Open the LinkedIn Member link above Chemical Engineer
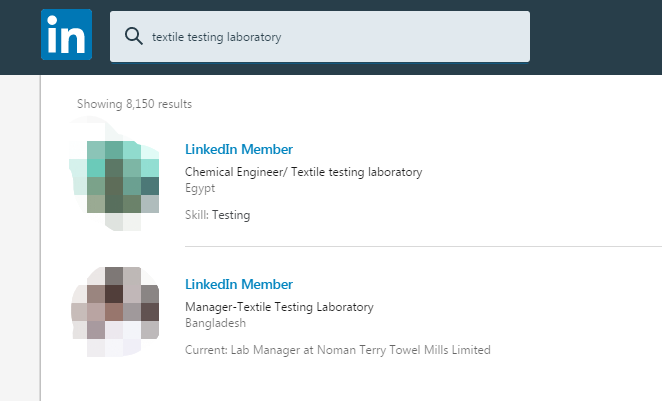Screen dimensions: 662x401 point(239,150)
